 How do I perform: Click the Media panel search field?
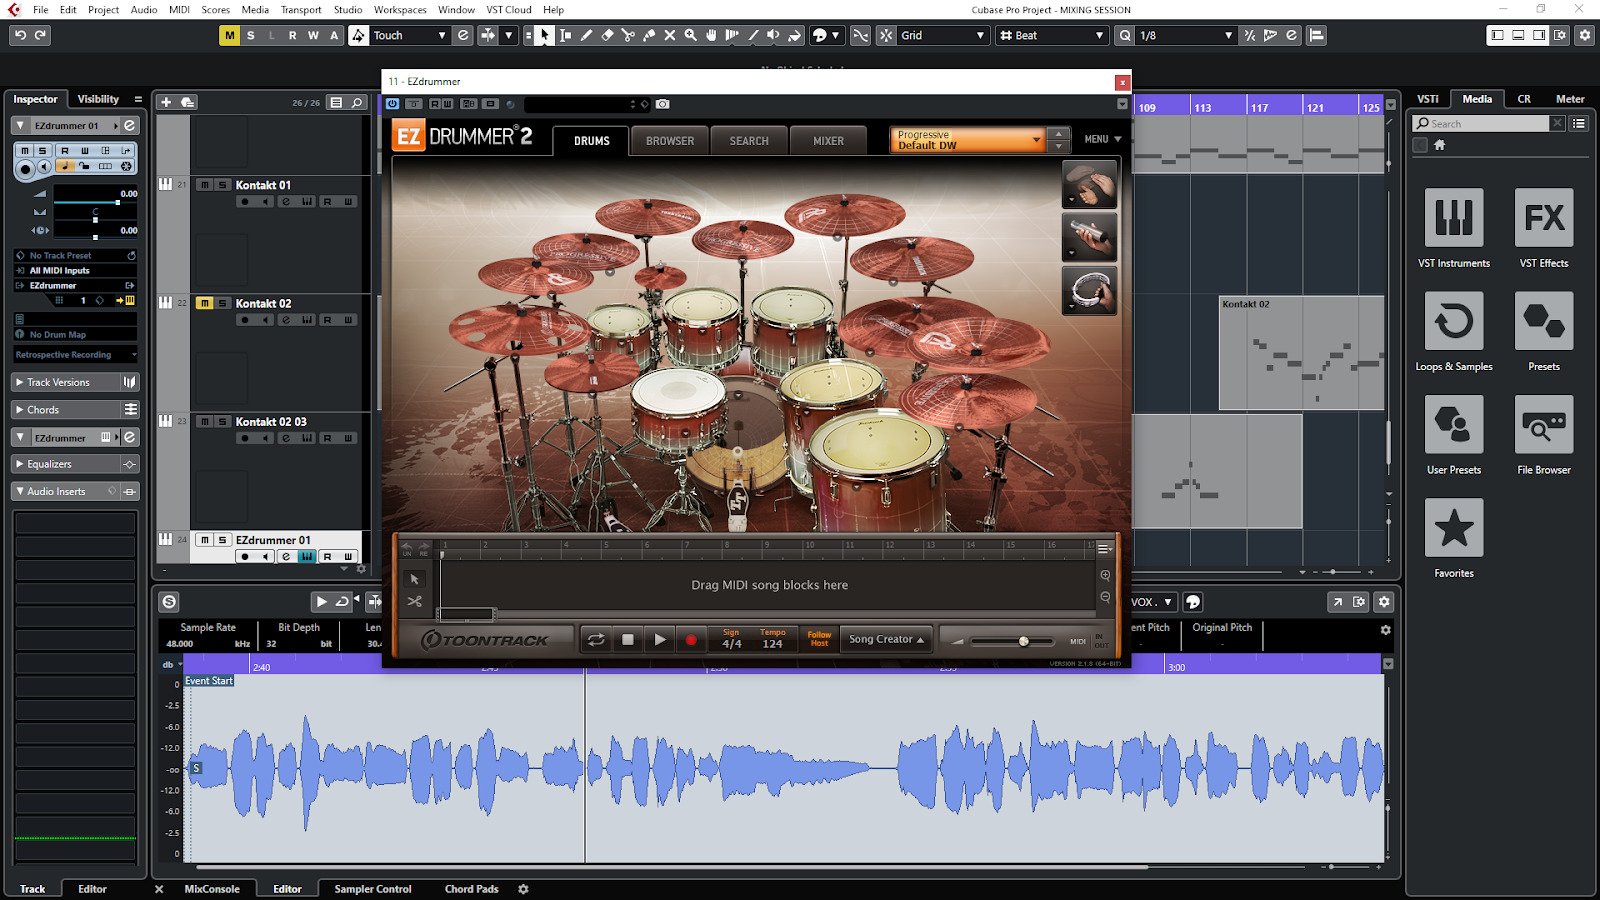(x=1482, y=123)
